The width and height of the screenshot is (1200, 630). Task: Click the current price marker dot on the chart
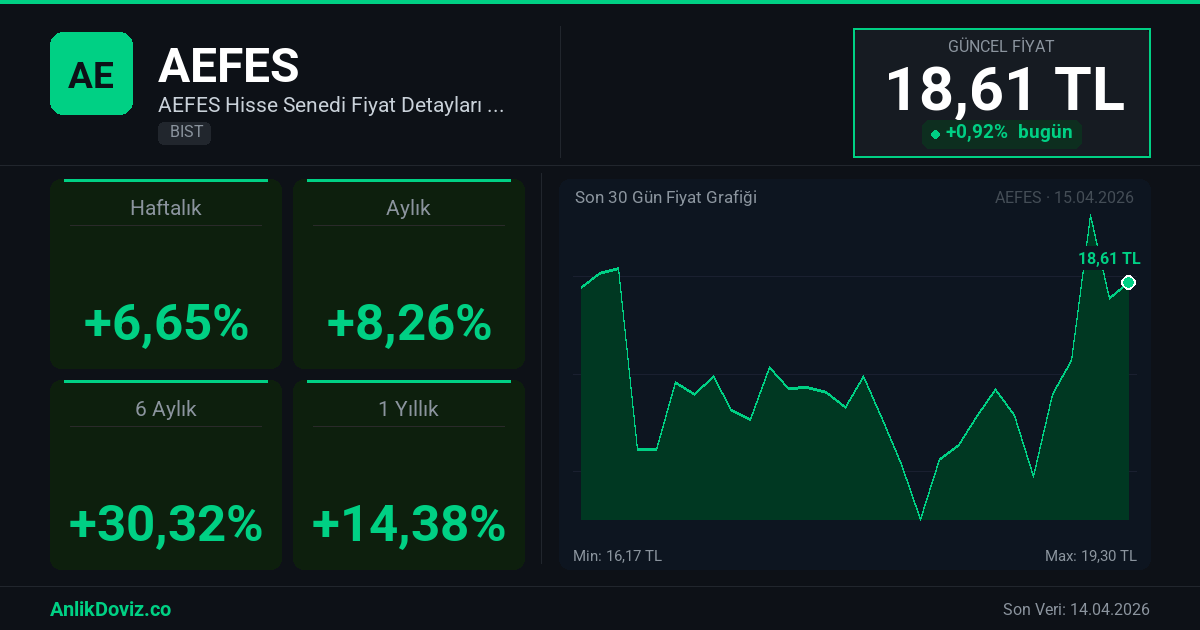pos(1128,283)
